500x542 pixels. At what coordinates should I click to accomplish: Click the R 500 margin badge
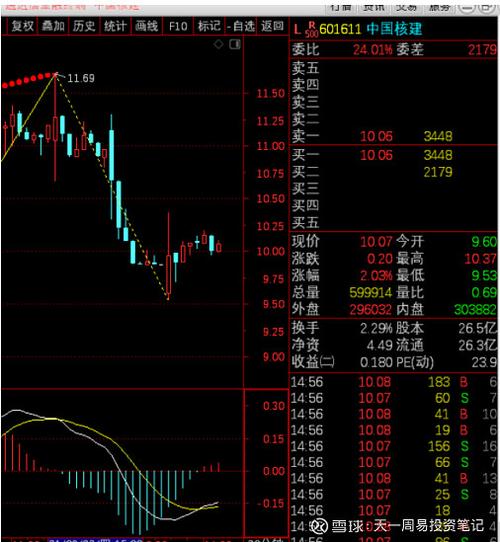click(312, 29)
